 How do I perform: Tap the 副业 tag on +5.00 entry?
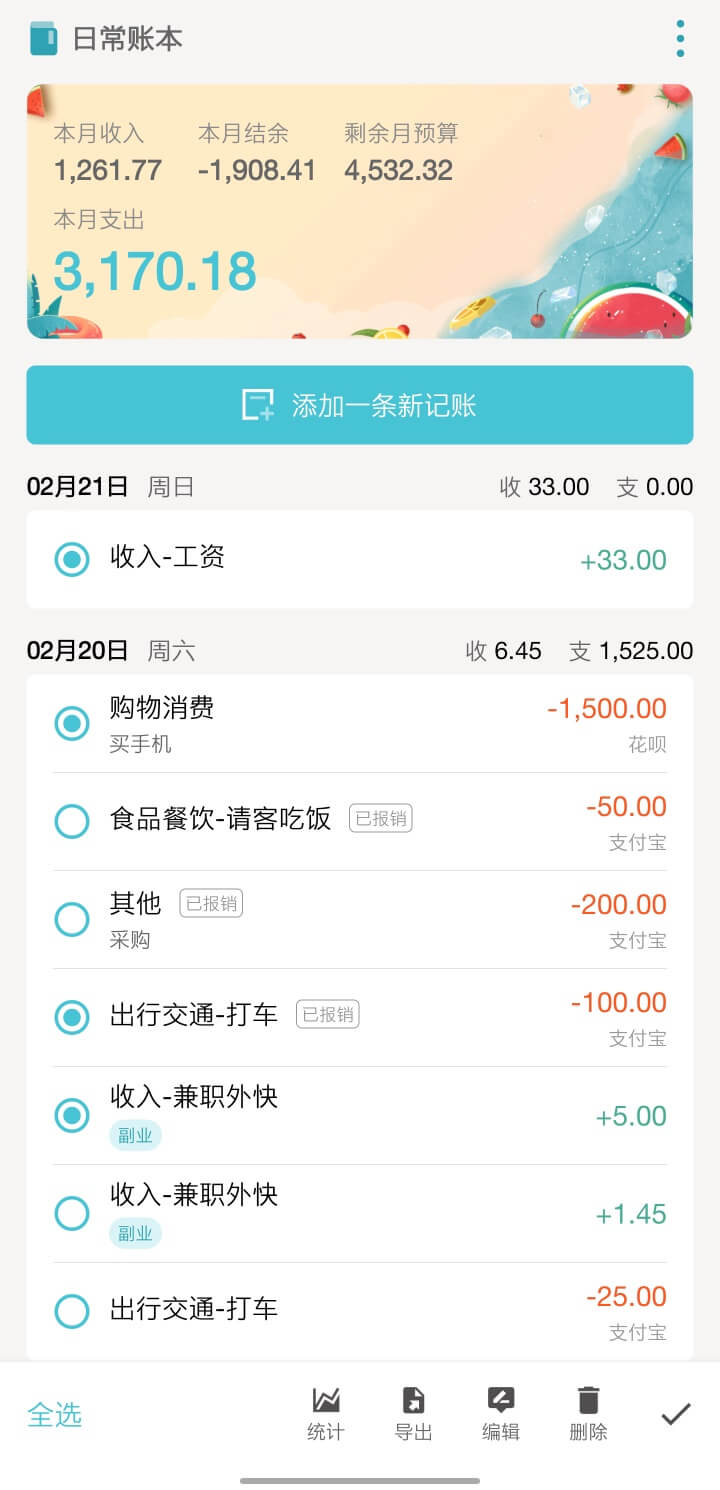click(135, 1136)
